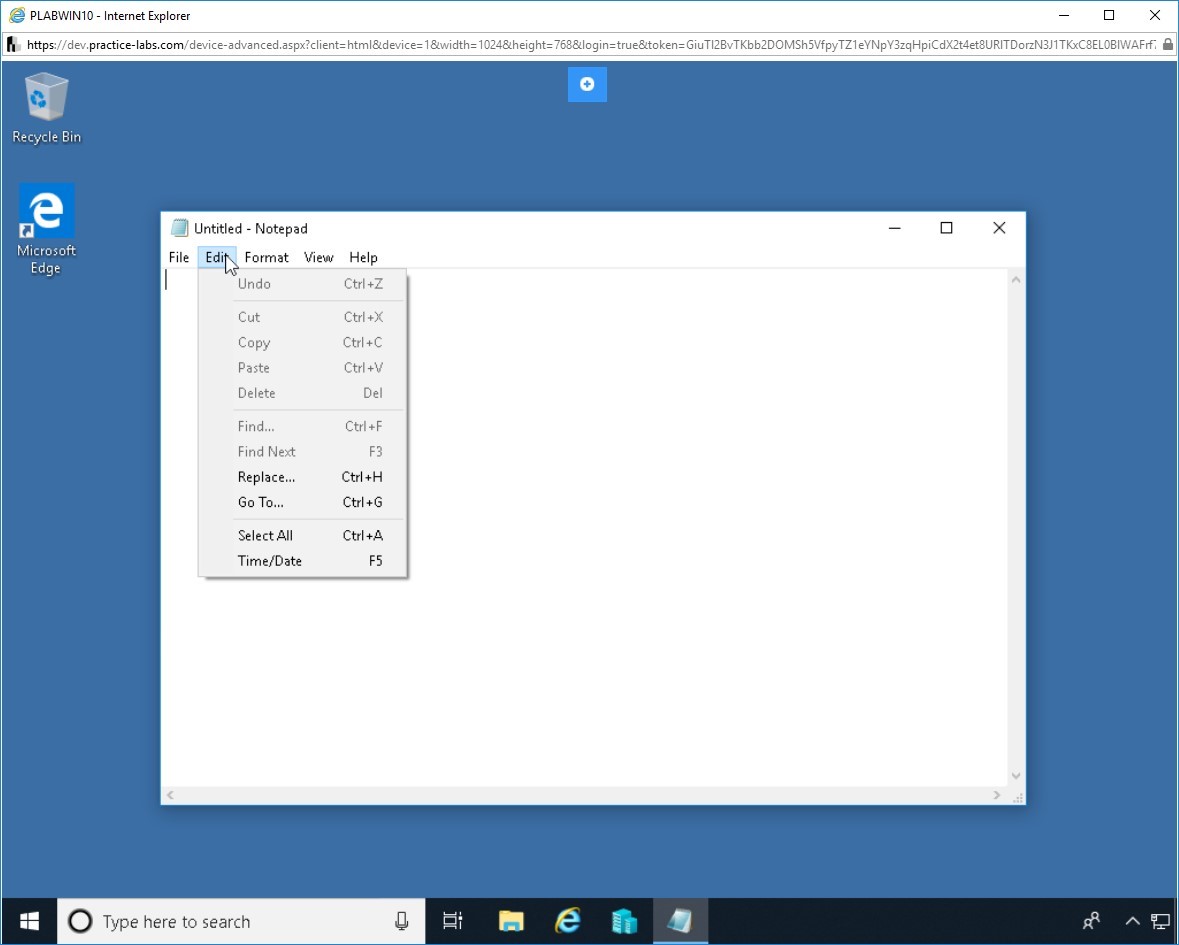The width and height of the screenshot is (1179, 945).
Task: Click the site favicon in address bar
Action: coord(13,44)
